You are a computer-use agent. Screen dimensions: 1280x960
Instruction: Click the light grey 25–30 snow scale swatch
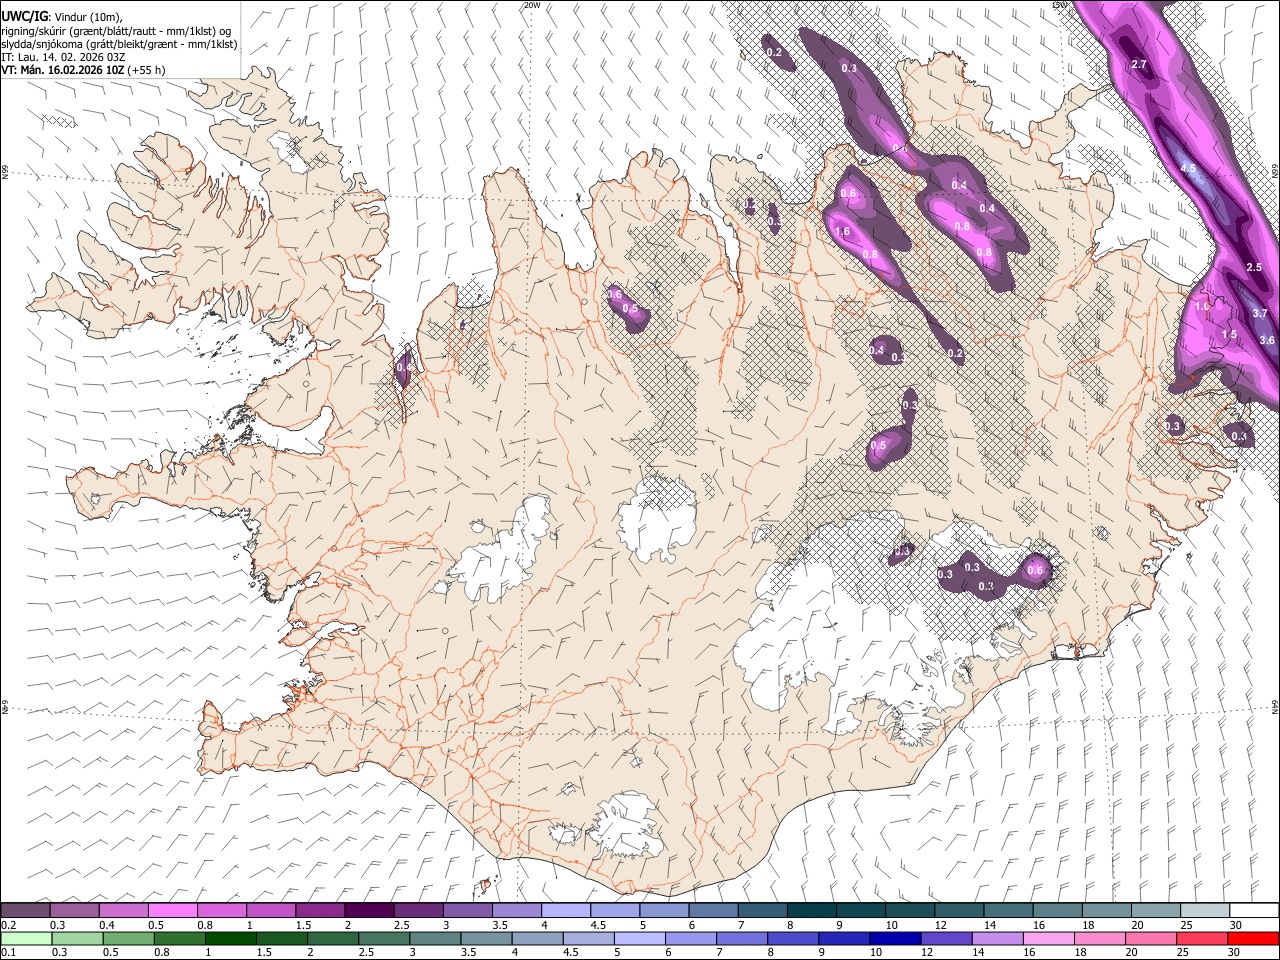click(1204, 911)
